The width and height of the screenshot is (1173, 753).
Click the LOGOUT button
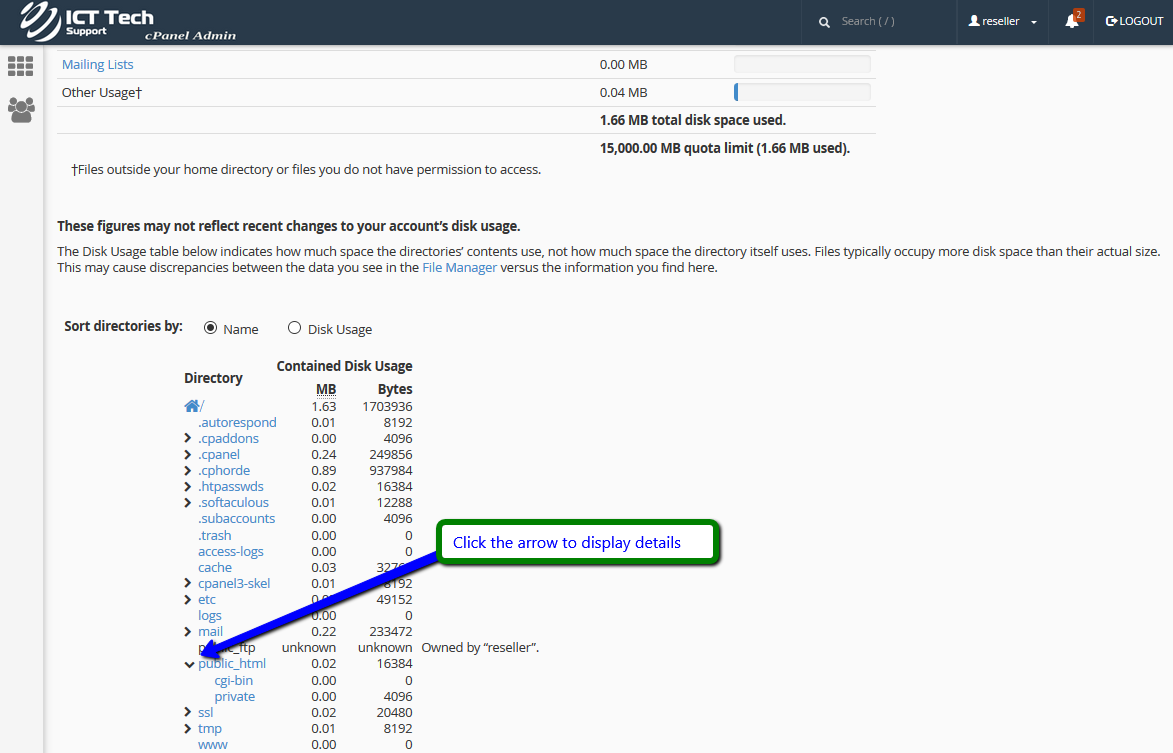coord(1134,21)
